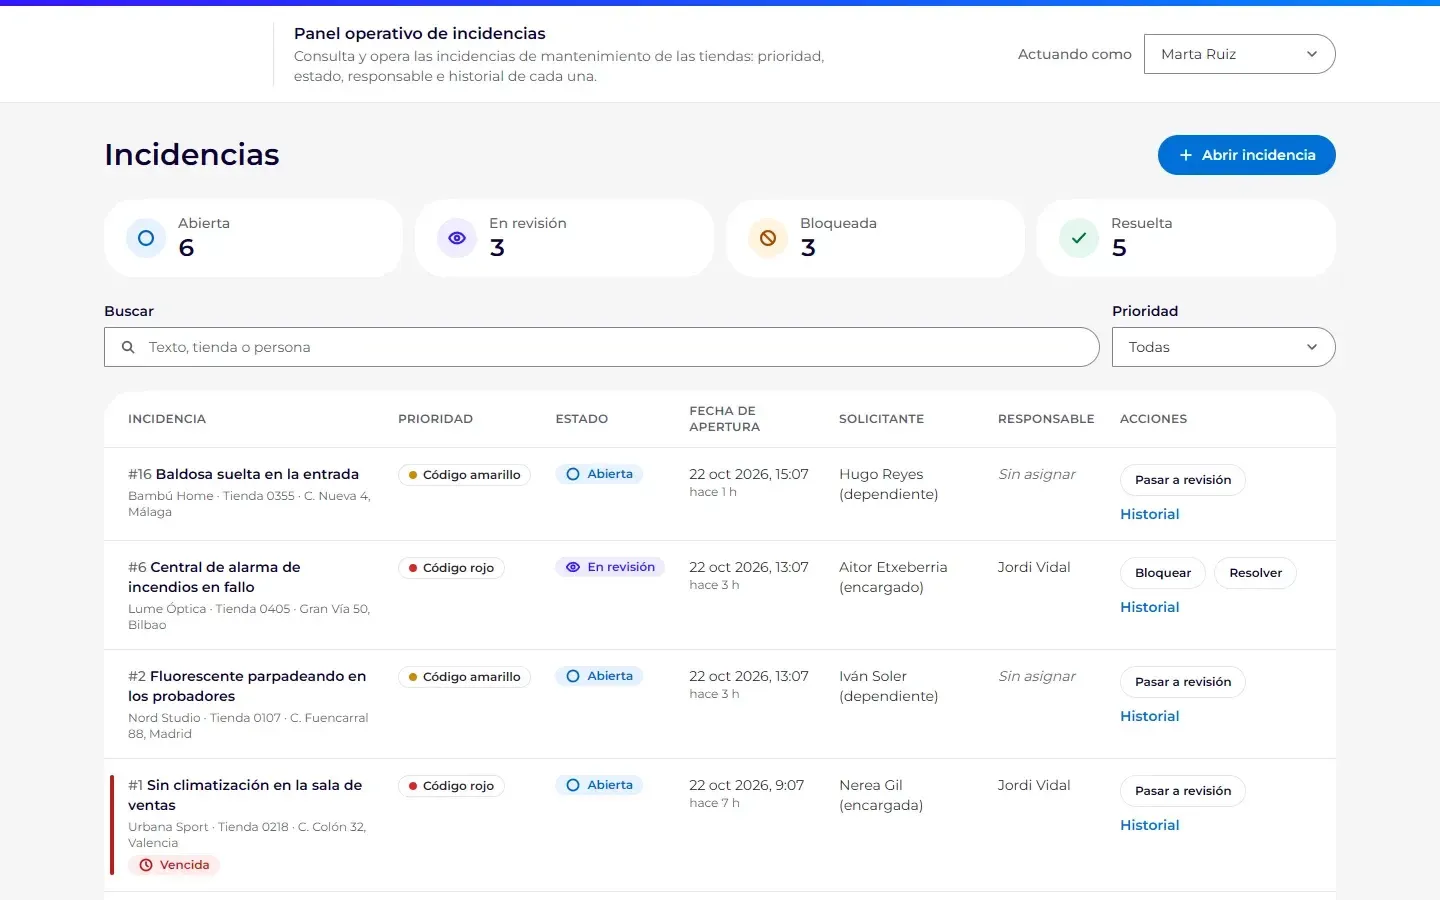Click Pasar a revisión for incident #16
Viewport: 1440px width, 900px height.
tap(1183, 480)
